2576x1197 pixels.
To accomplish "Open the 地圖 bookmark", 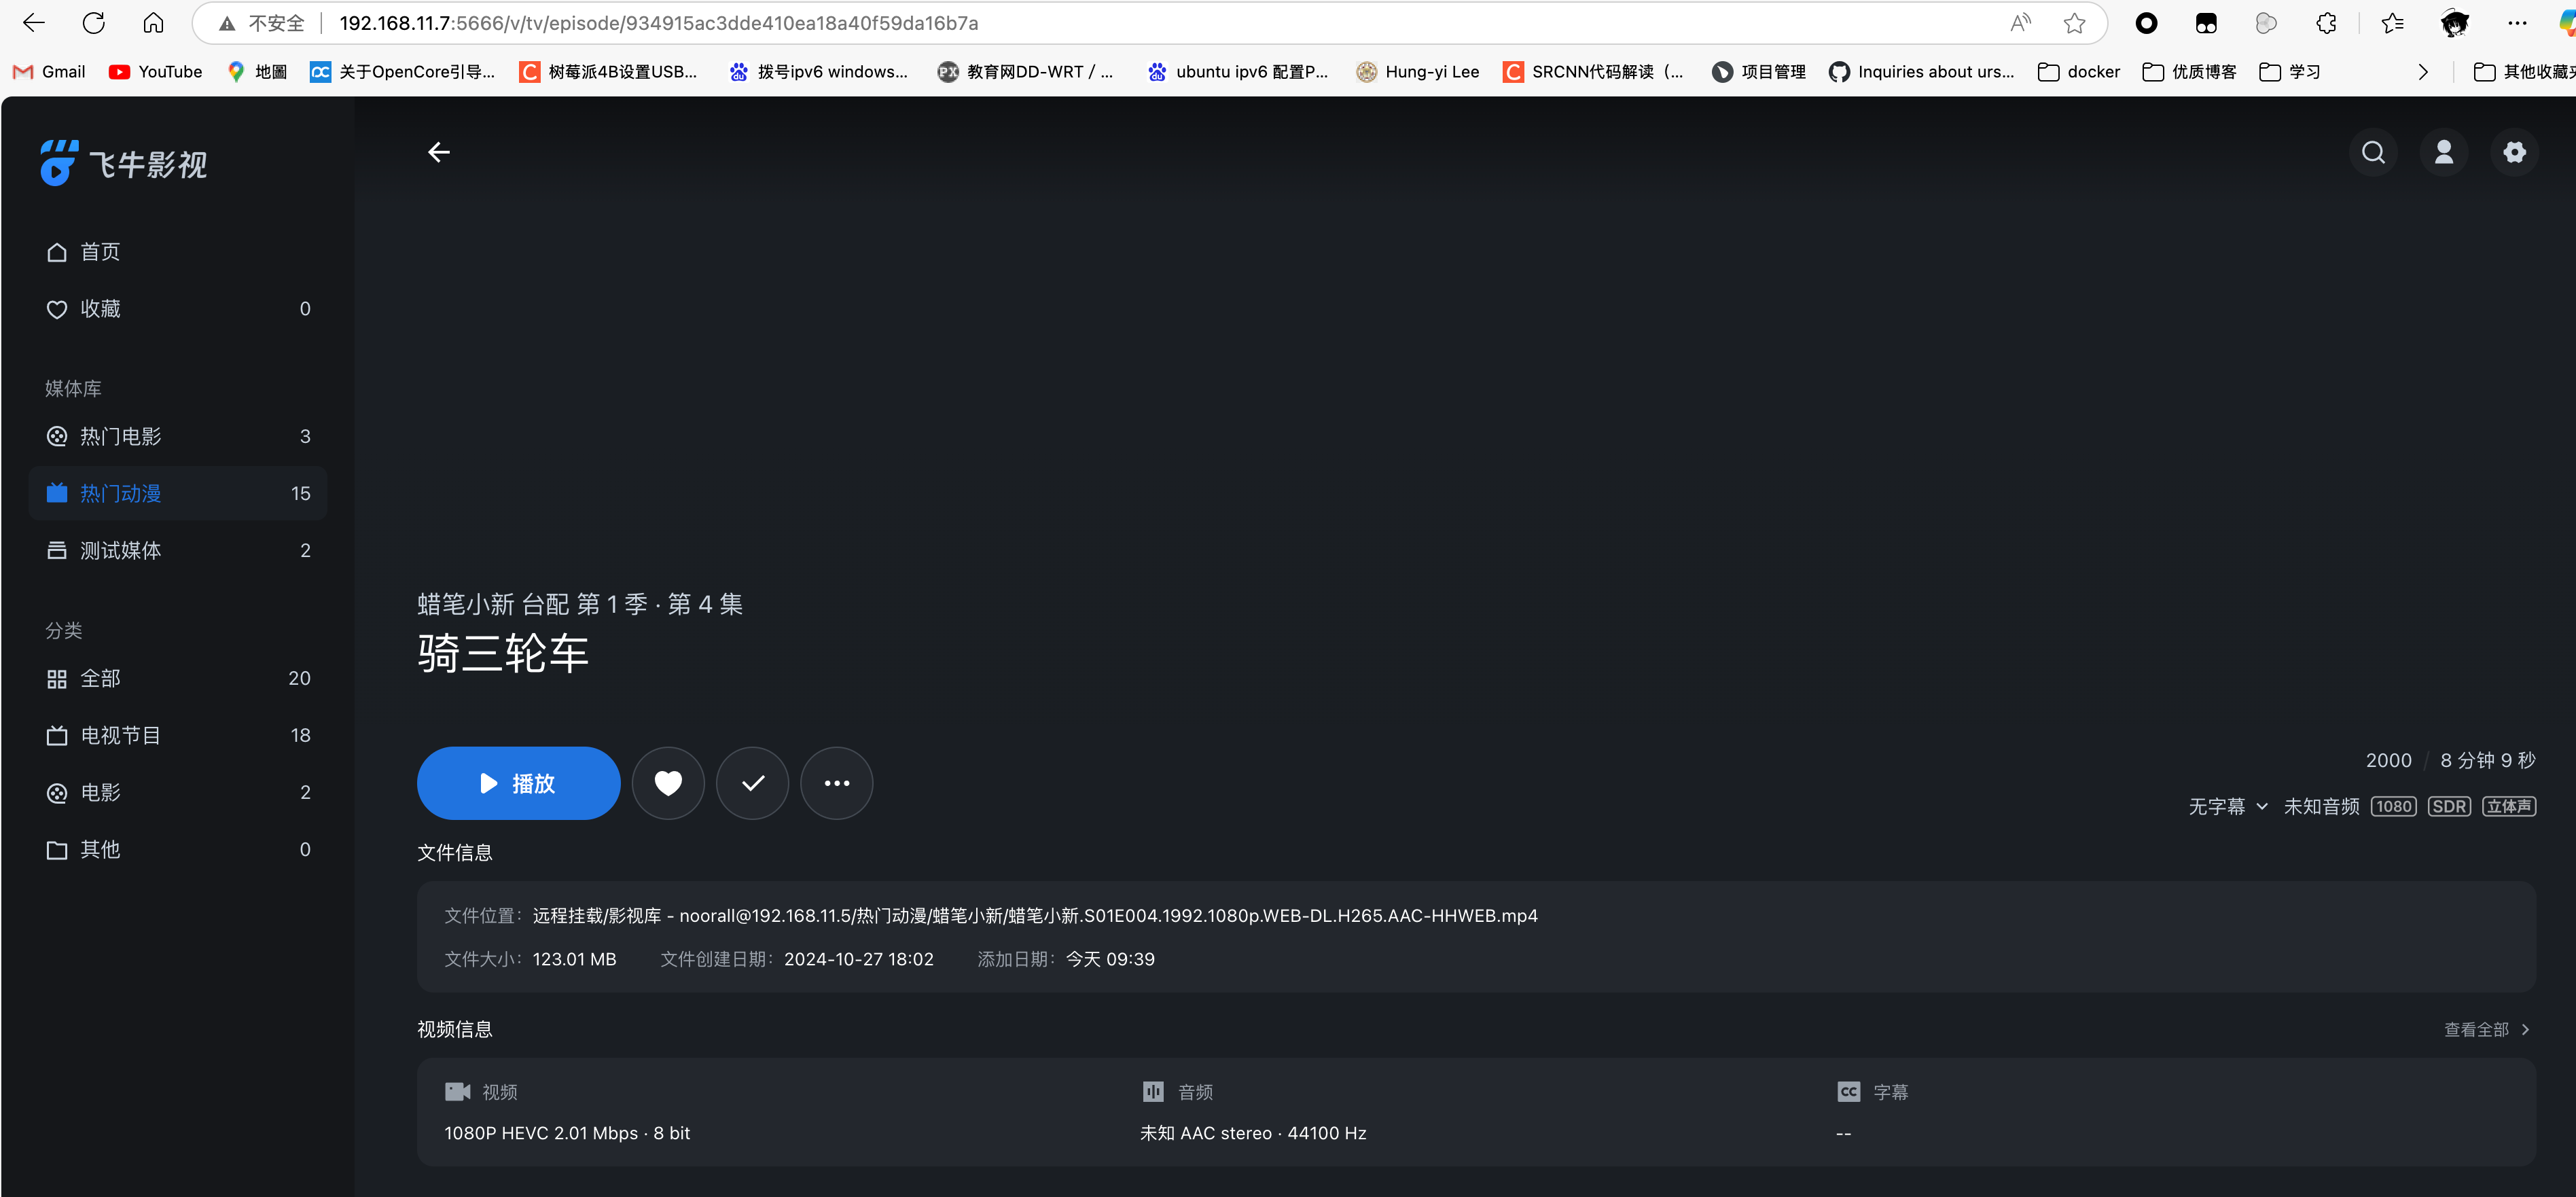I will [x=258, y=71].
